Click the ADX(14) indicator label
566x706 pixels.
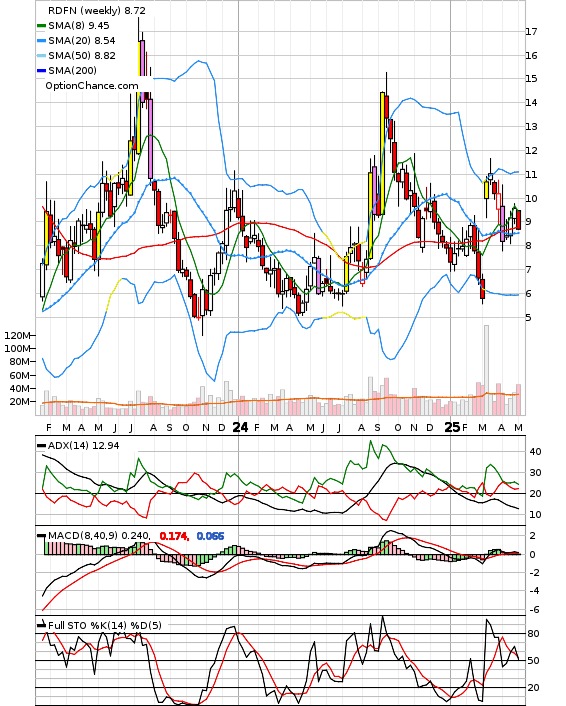83,446
